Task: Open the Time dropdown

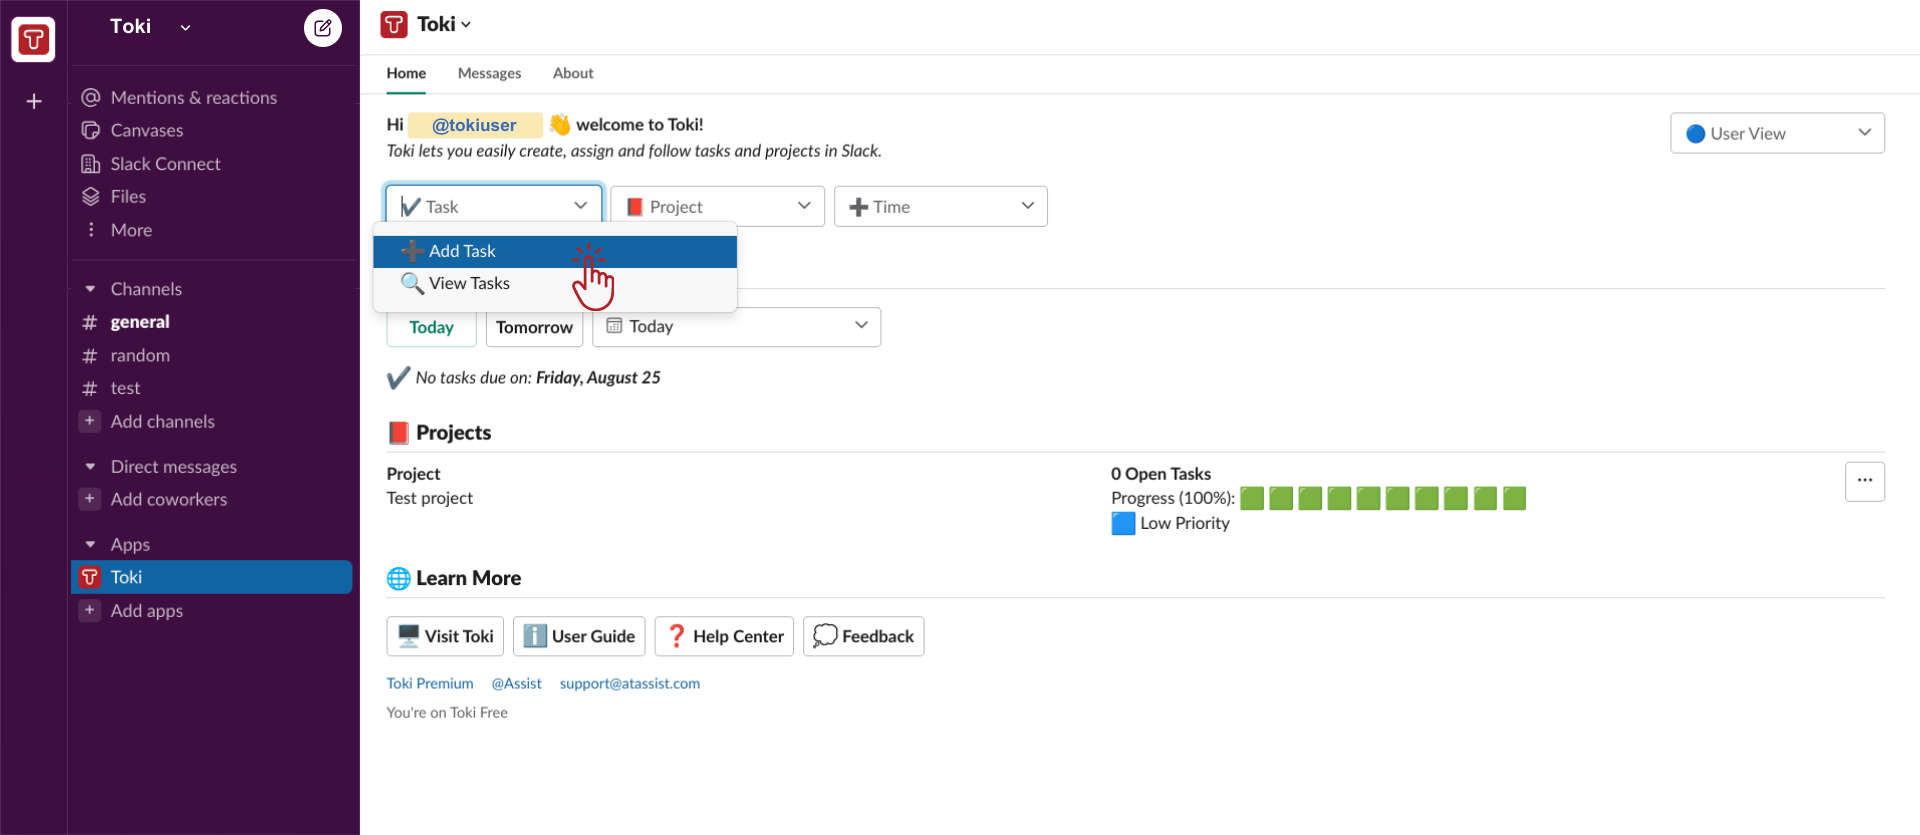Action: 941,206
